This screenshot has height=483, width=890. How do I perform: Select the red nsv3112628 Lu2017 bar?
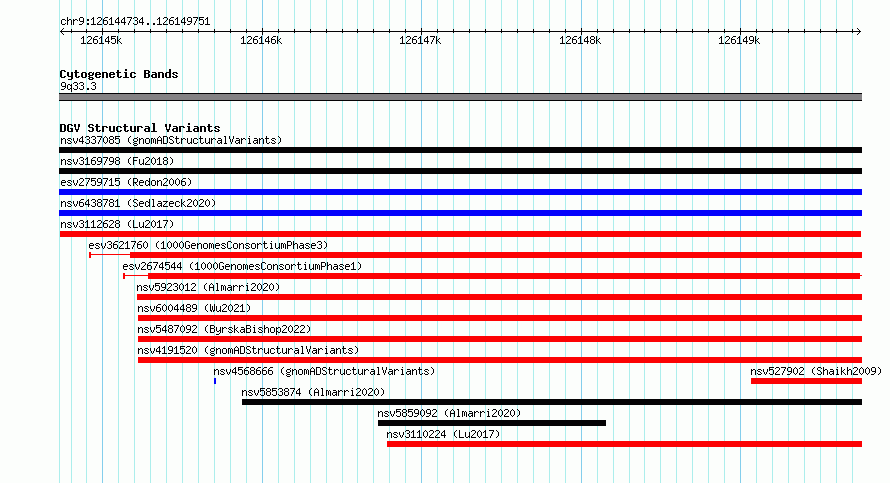click(x=460, y=234)
